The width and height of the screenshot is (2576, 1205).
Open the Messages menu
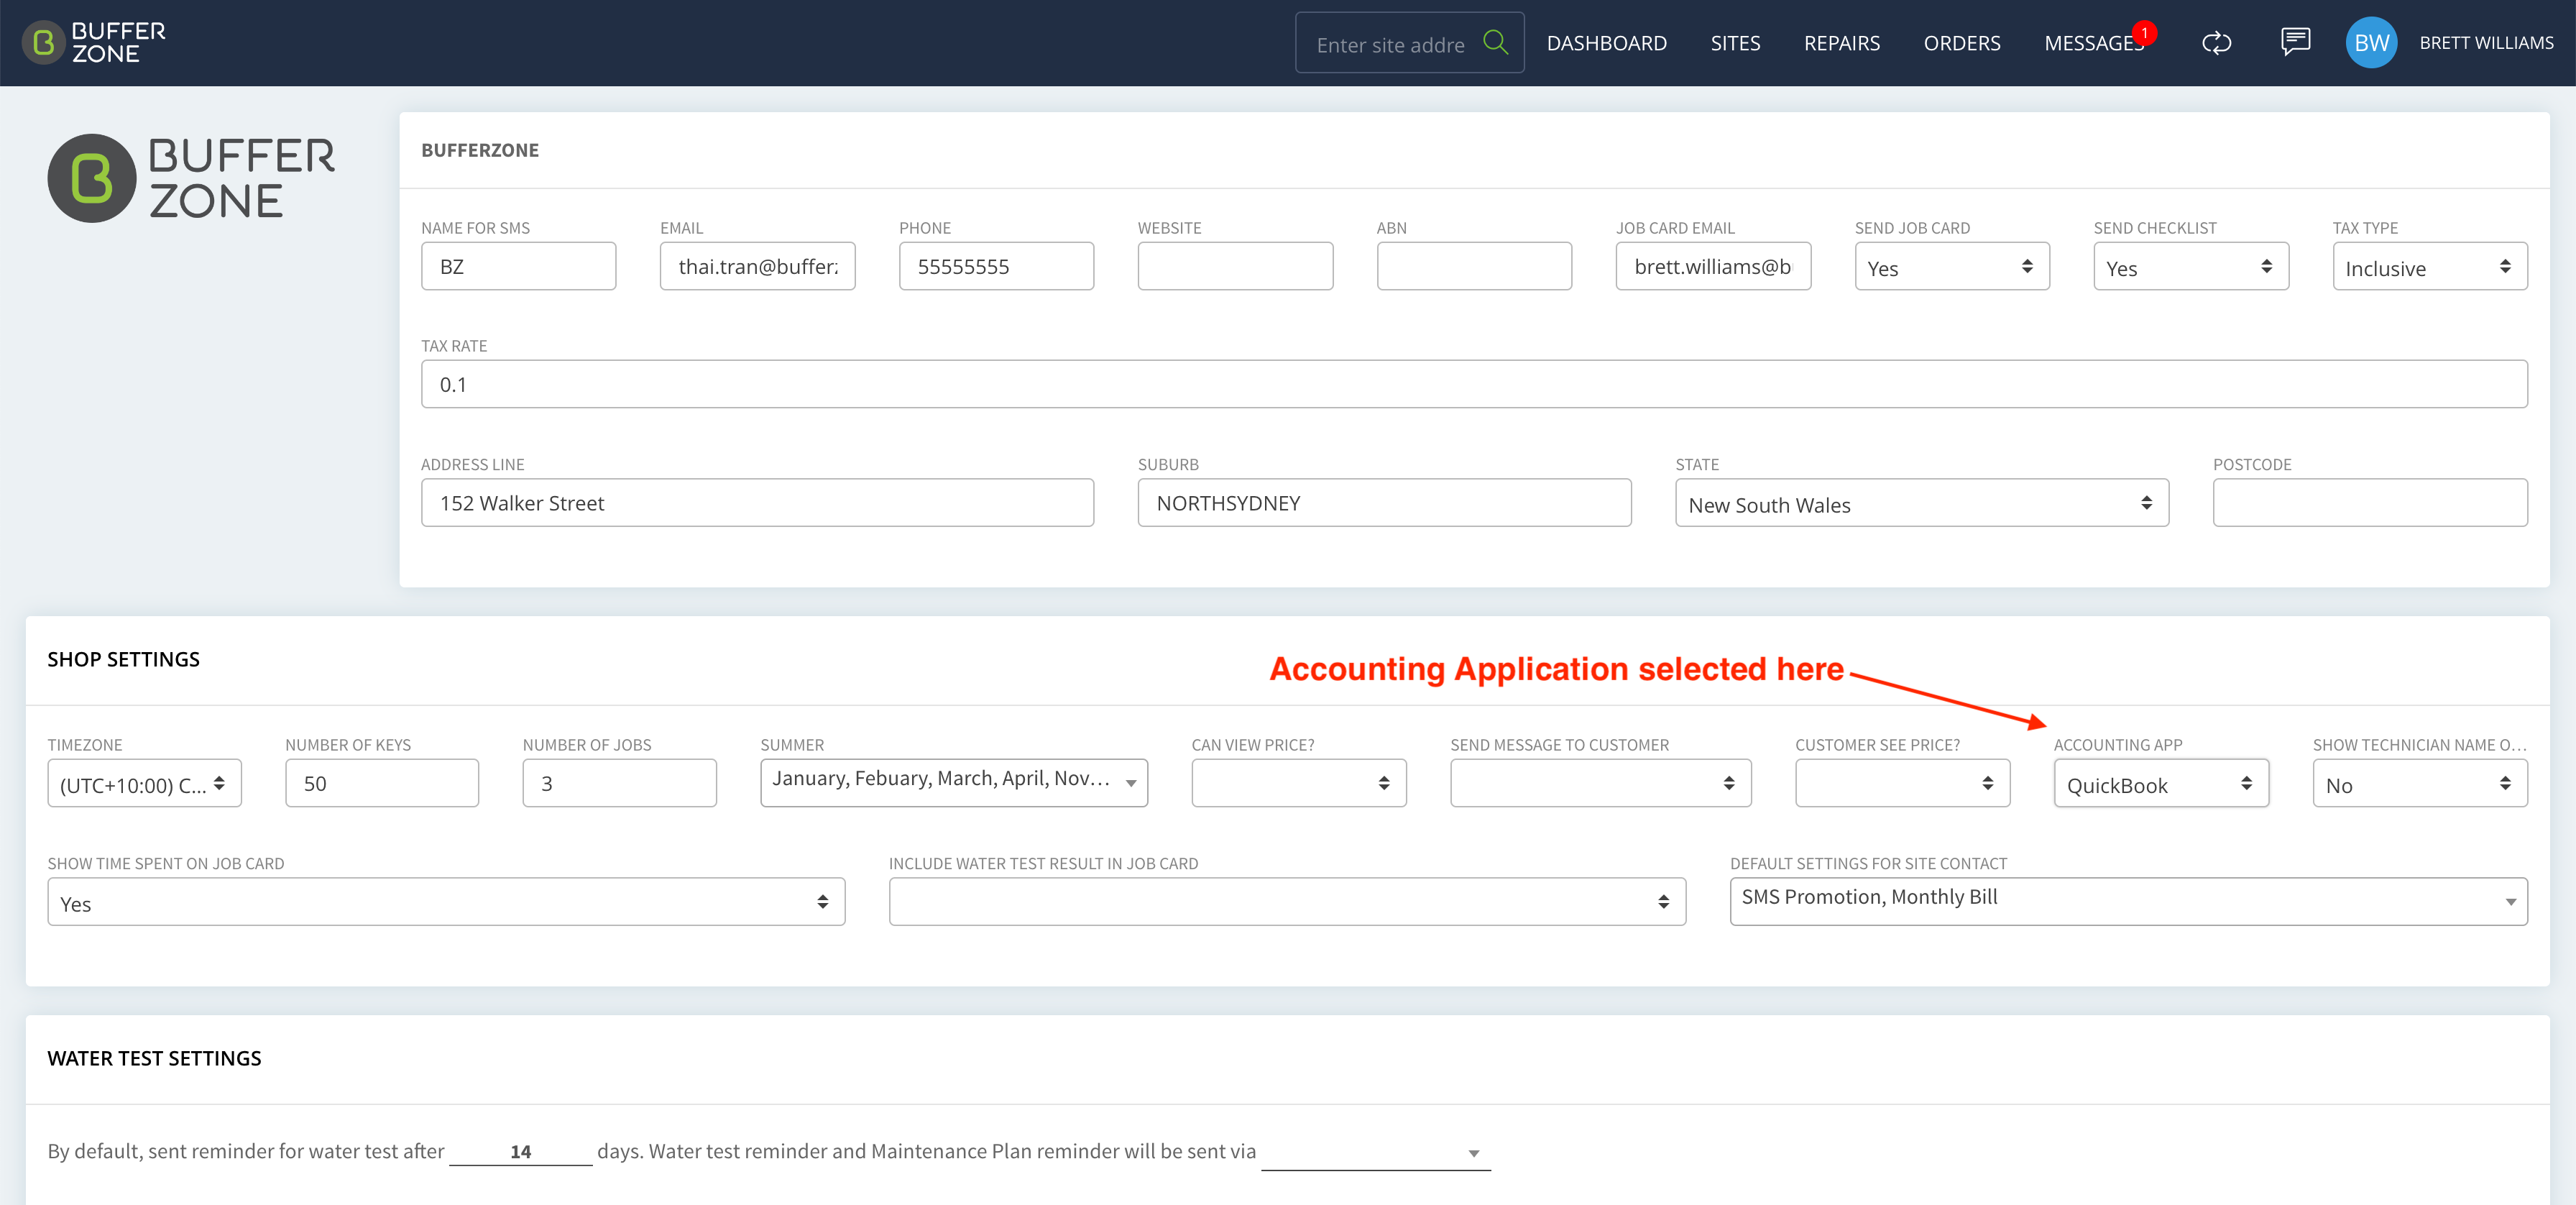tap(2093, 43)
